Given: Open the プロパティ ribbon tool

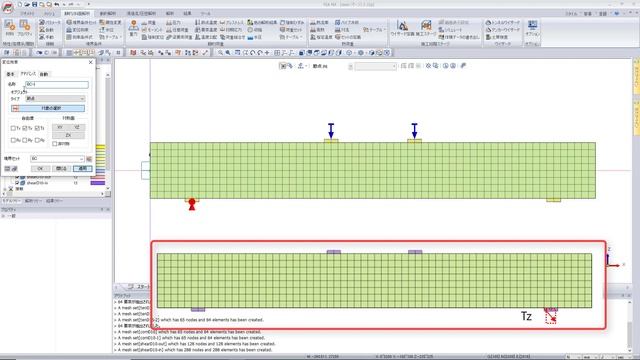Looking at the screenshot, I should tap(25, 28).
